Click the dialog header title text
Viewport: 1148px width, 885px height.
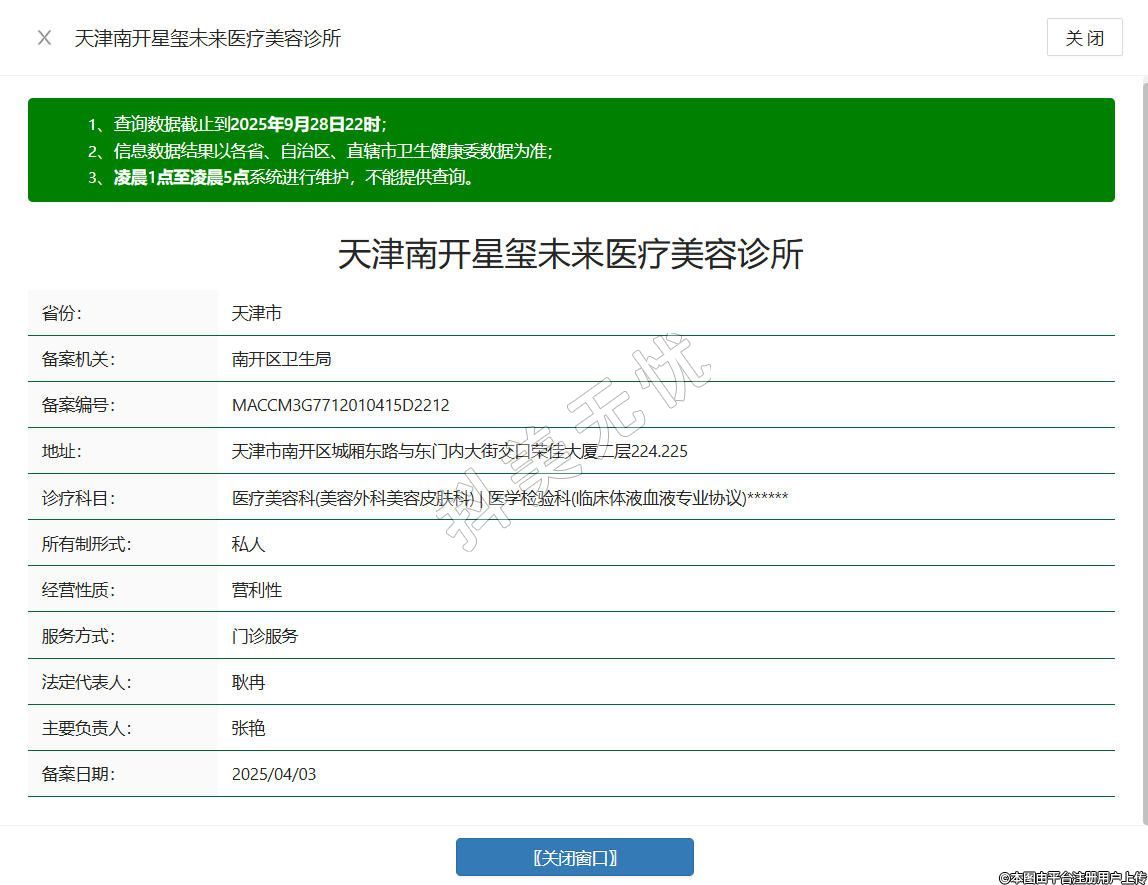(208, 38)
